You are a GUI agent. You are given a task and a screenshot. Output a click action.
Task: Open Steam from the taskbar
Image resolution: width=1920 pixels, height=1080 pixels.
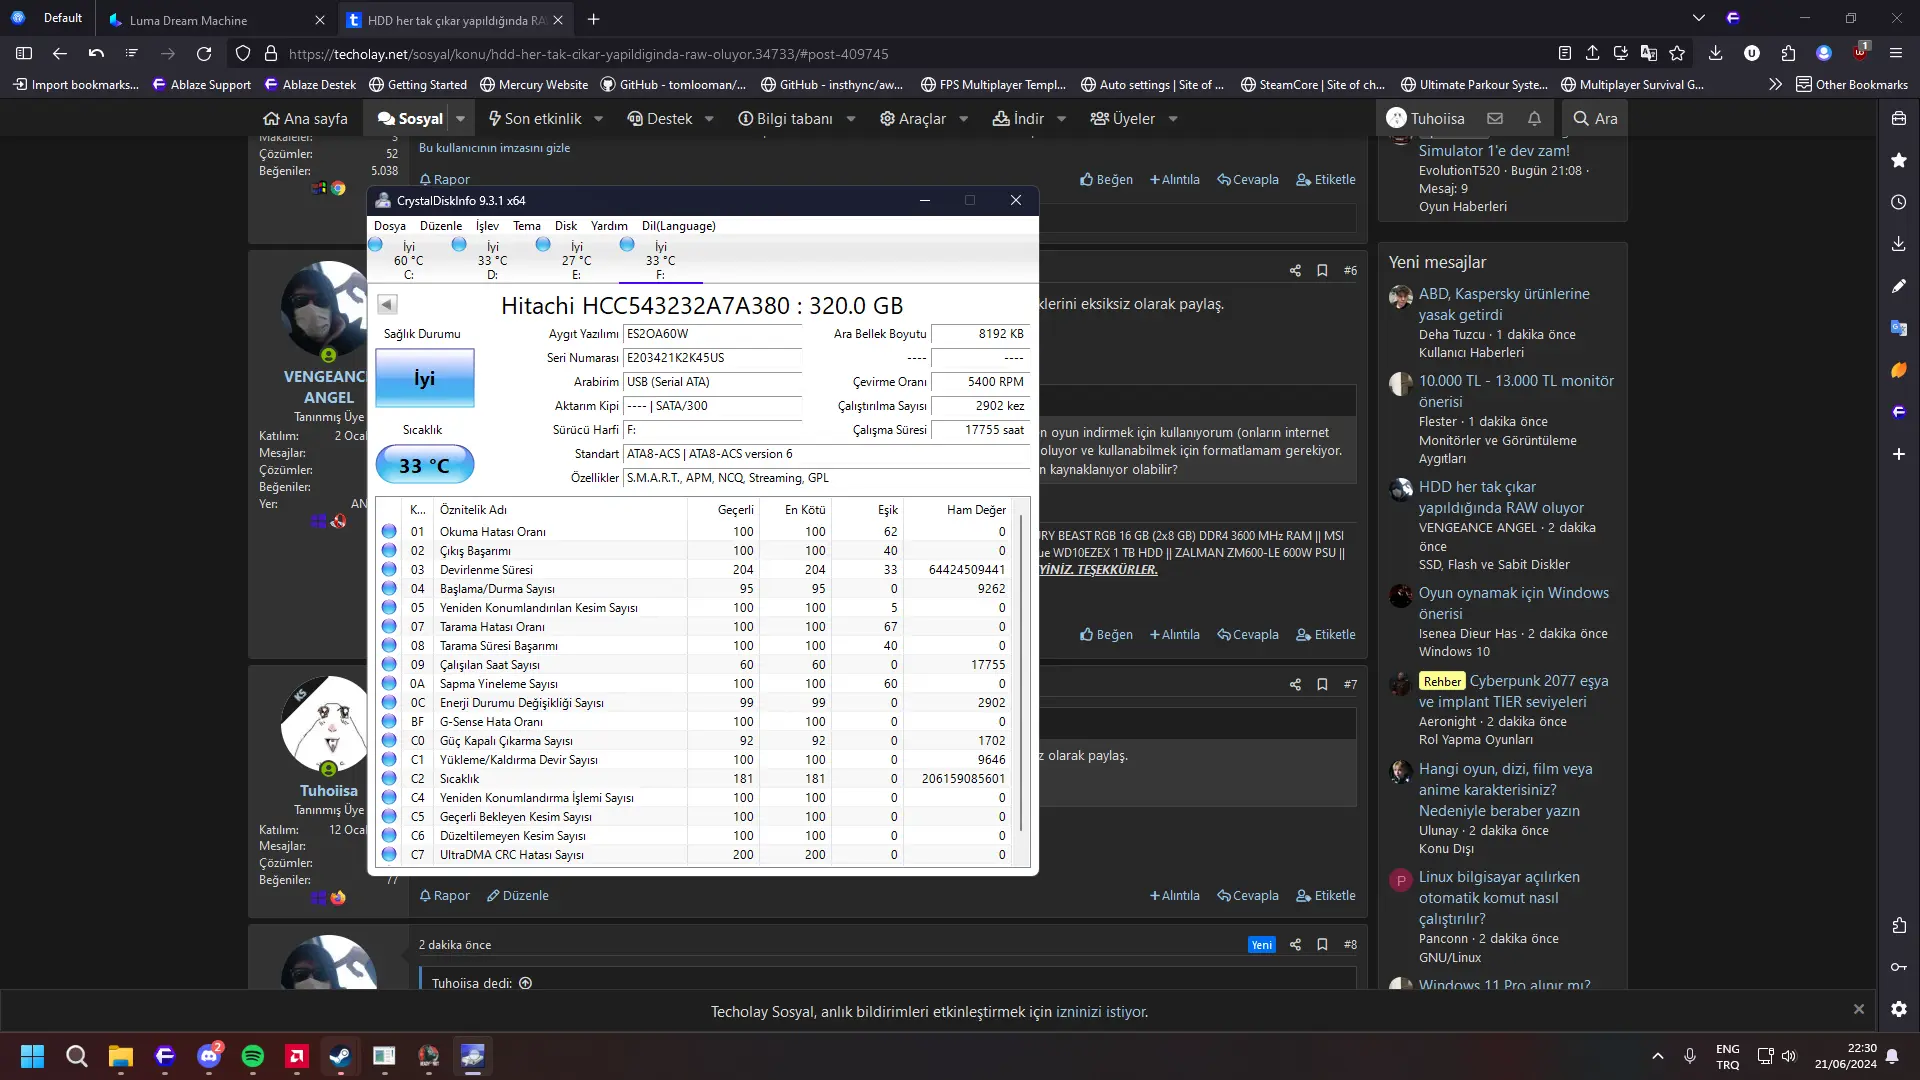[x=340, y=1056]
